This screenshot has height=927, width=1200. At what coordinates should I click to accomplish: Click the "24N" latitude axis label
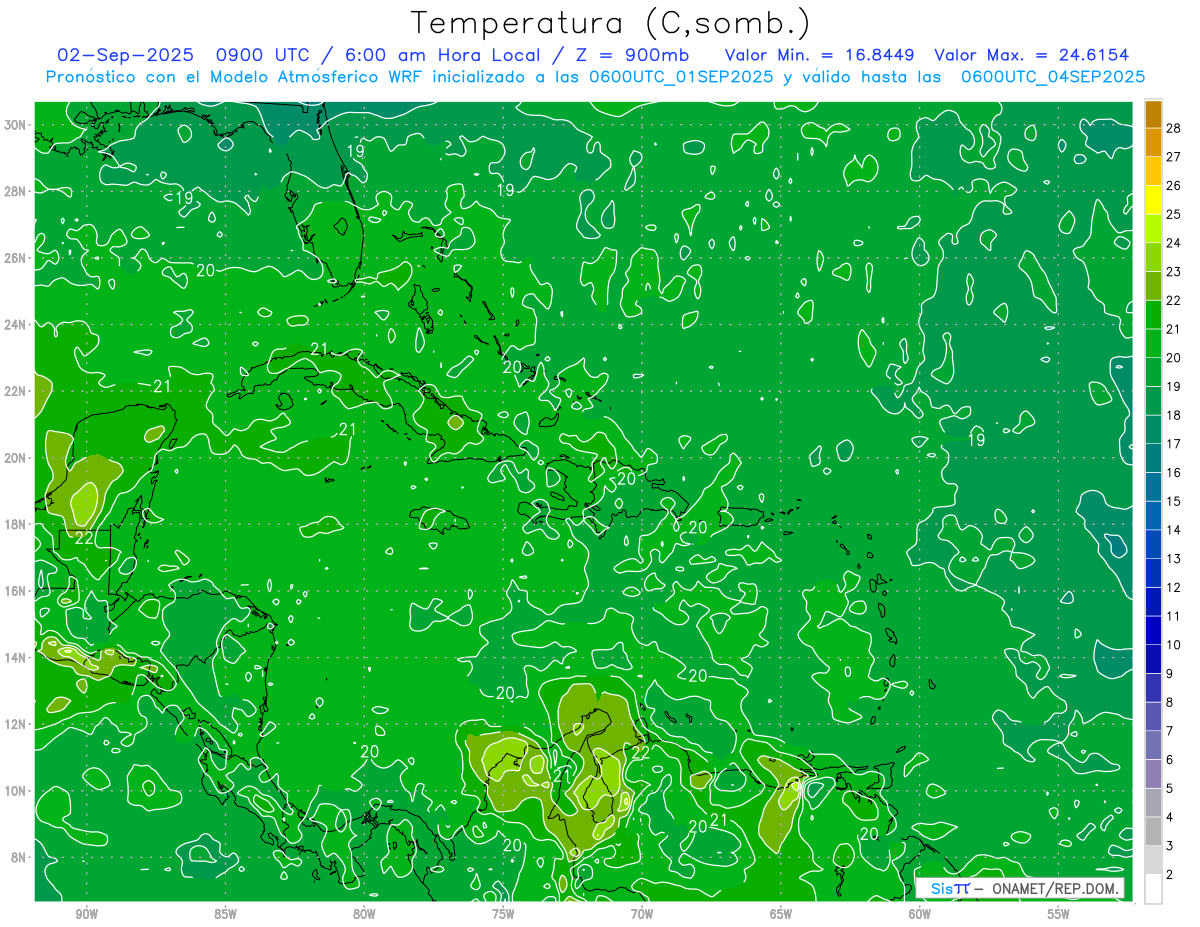click(x=17, y=324)
